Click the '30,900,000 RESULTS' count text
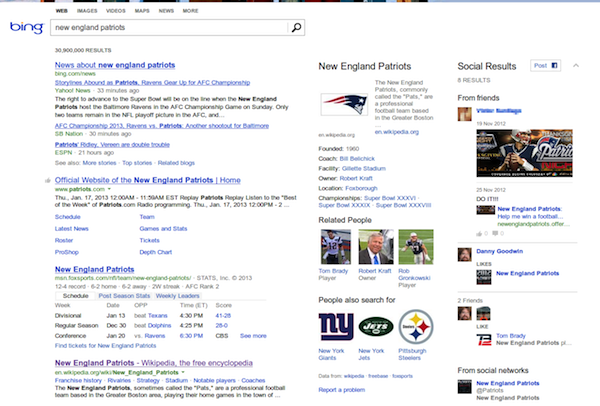Screen dimensions: 600x406 click(x=83, y=50)
